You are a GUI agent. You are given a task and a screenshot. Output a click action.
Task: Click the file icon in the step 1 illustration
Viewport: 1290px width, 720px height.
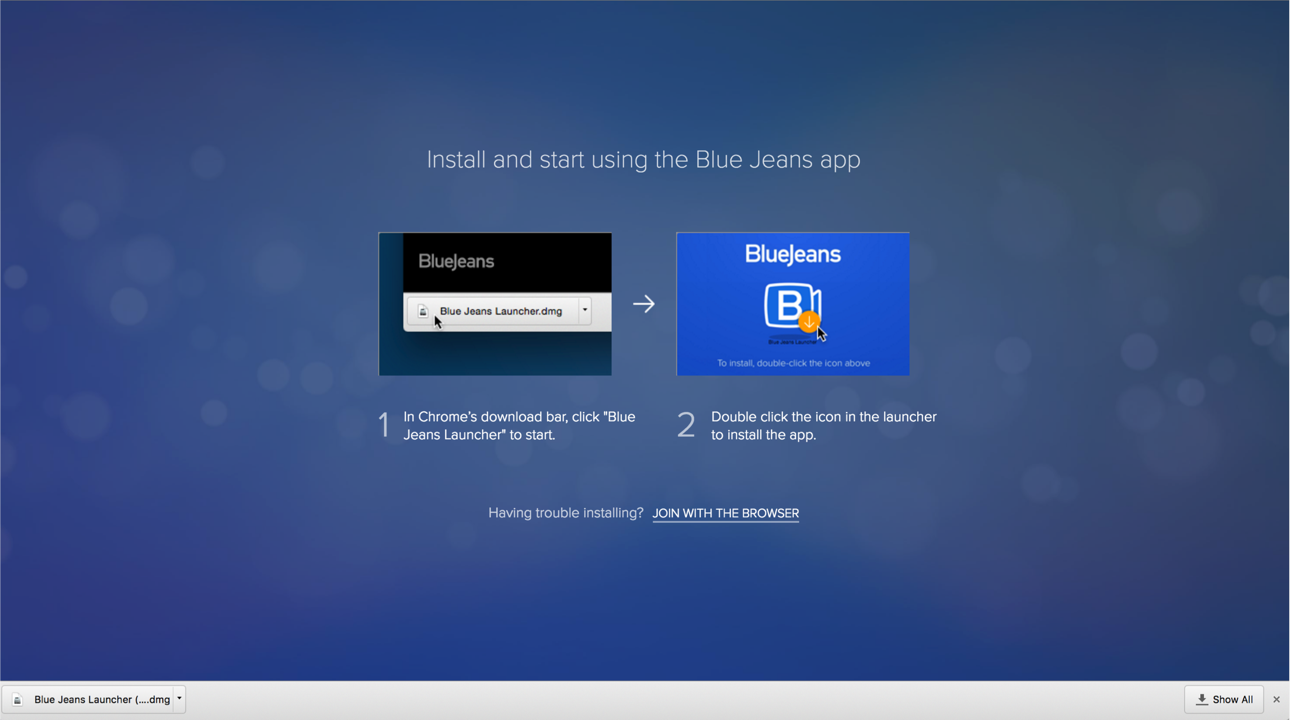tap(423, 311)
